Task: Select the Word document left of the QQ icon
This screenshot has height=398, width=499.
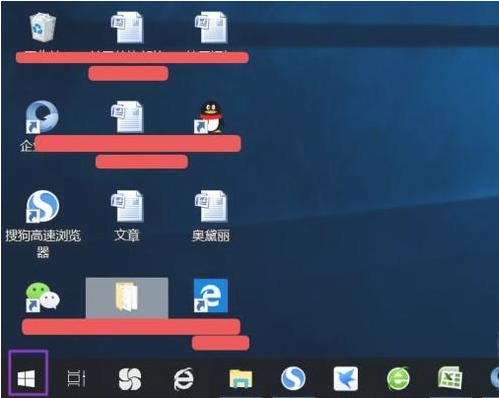Action: pos(127,117)
